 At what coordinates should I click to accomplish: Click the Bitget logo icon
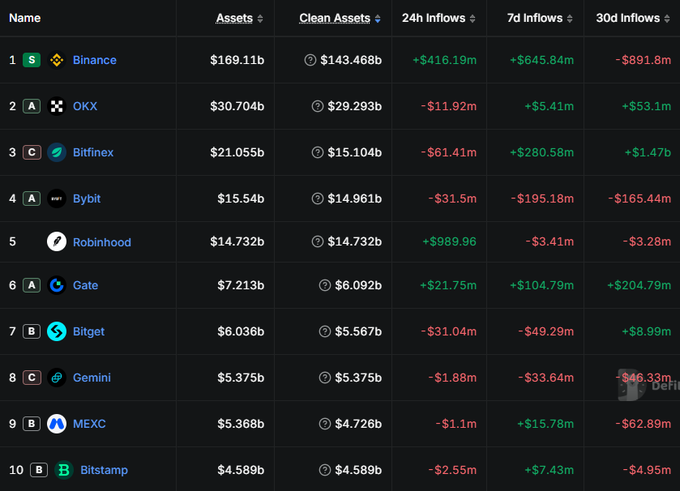(56, 331)
